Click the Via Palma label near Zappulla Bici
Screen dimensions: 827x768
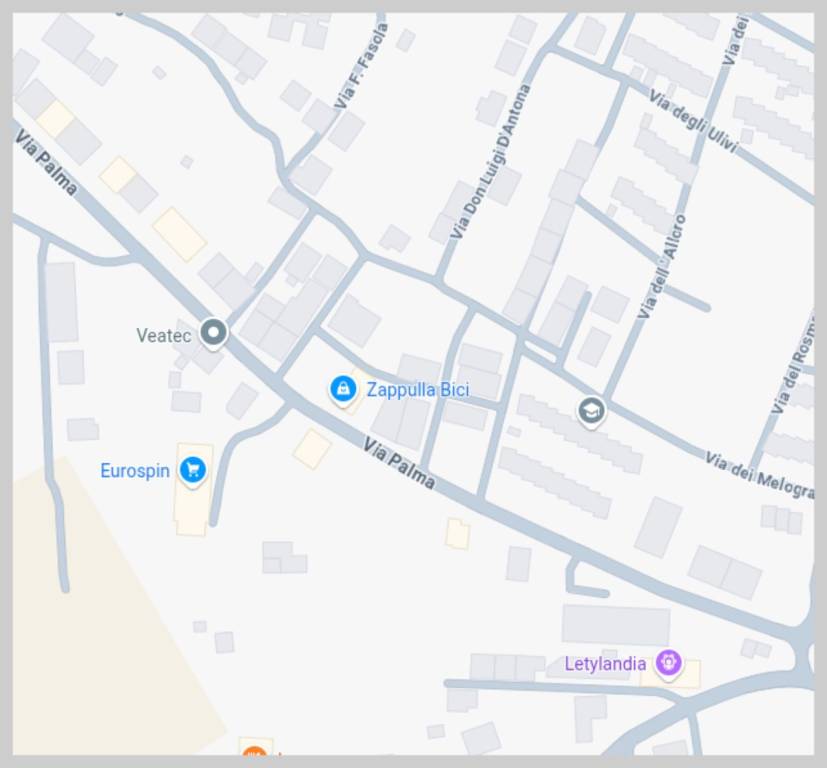[399, 463]
